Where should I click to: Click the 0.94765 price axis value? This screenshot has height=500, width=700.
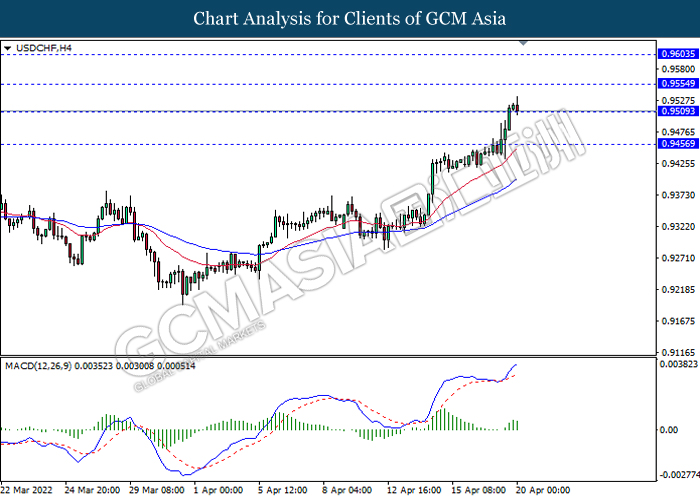point(679,132)
